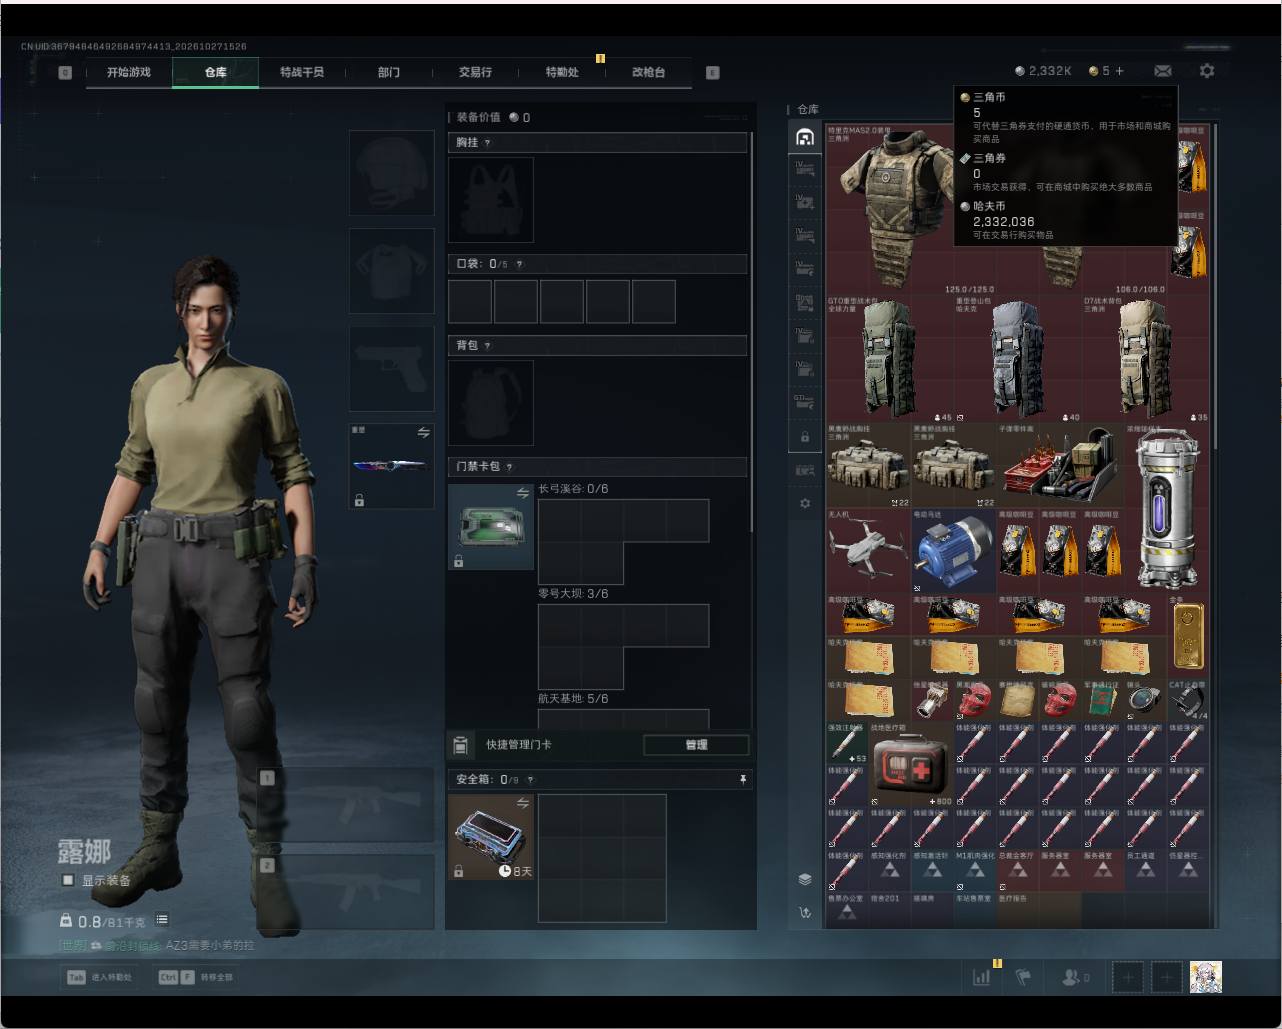
Task: Select the blue electric motor item
Action: click(954, 551)
